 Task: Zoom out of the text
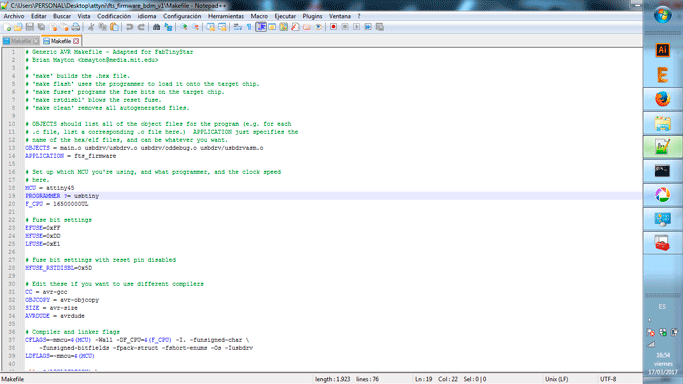[x=196, y=27]
